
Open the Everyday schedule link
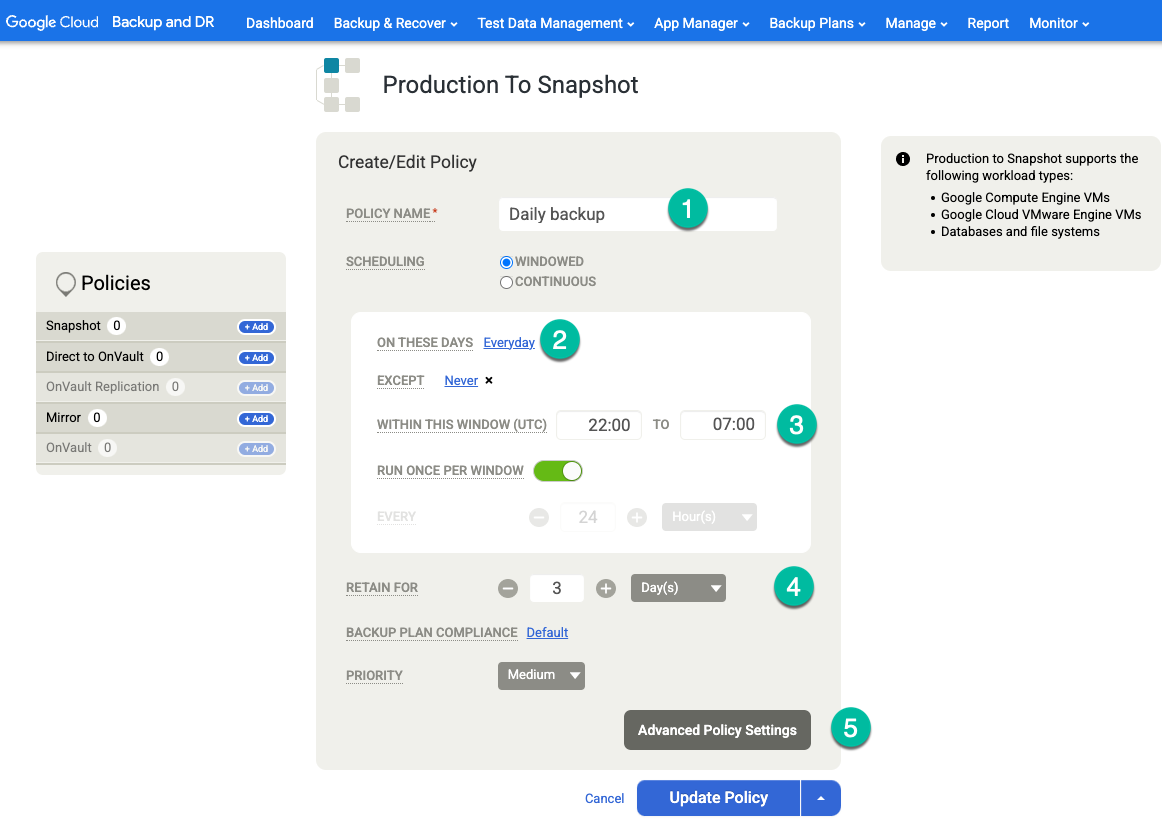point(509,342)
